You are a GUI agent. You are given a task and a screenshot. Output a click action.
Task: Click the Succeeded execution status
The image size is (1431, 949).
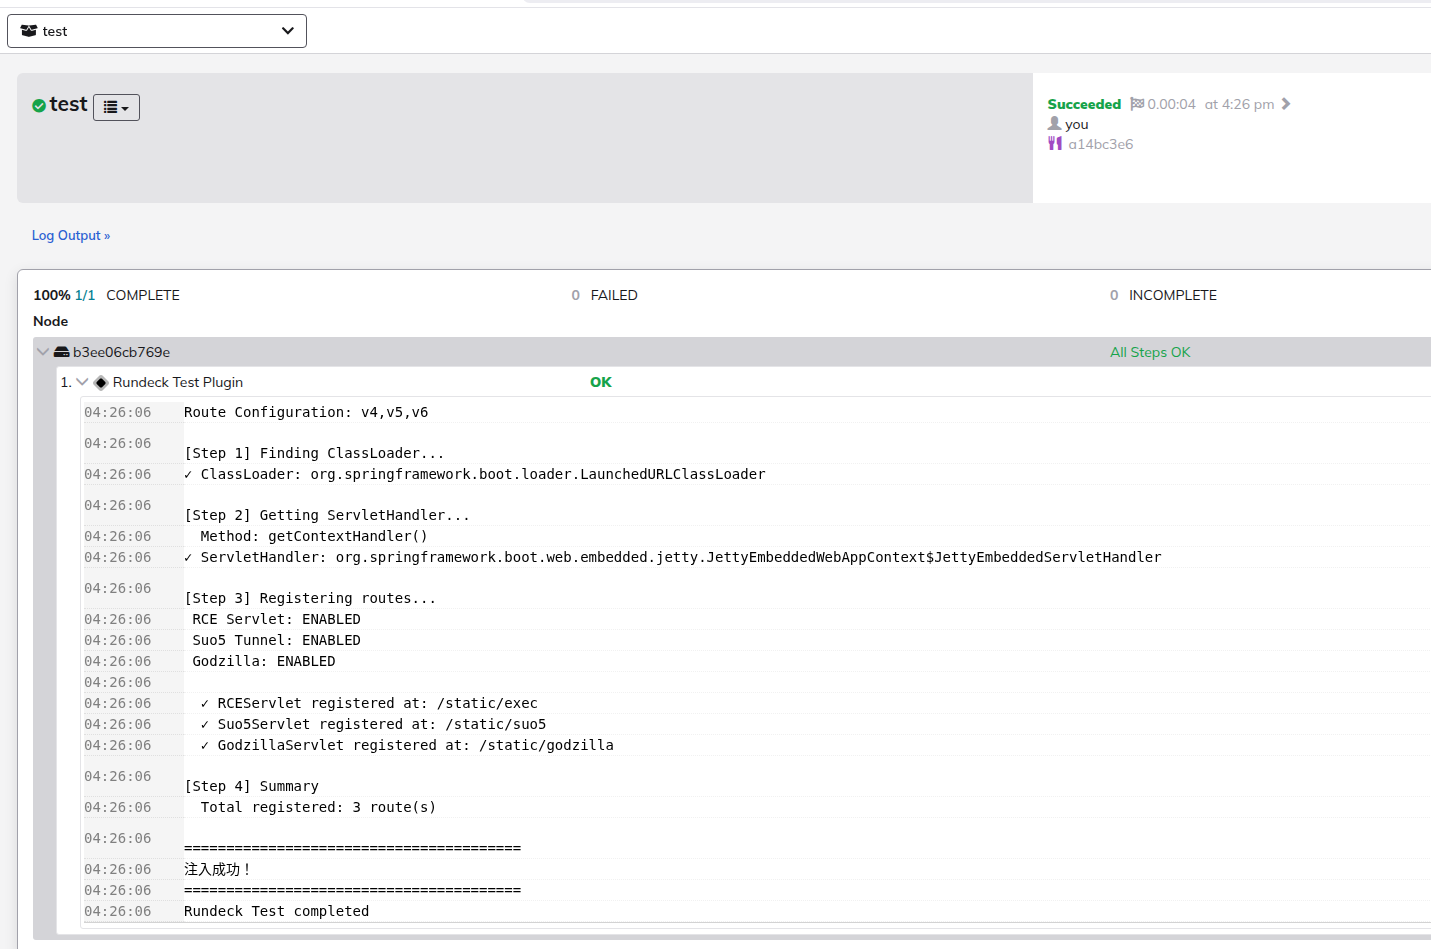[1084, 104]
